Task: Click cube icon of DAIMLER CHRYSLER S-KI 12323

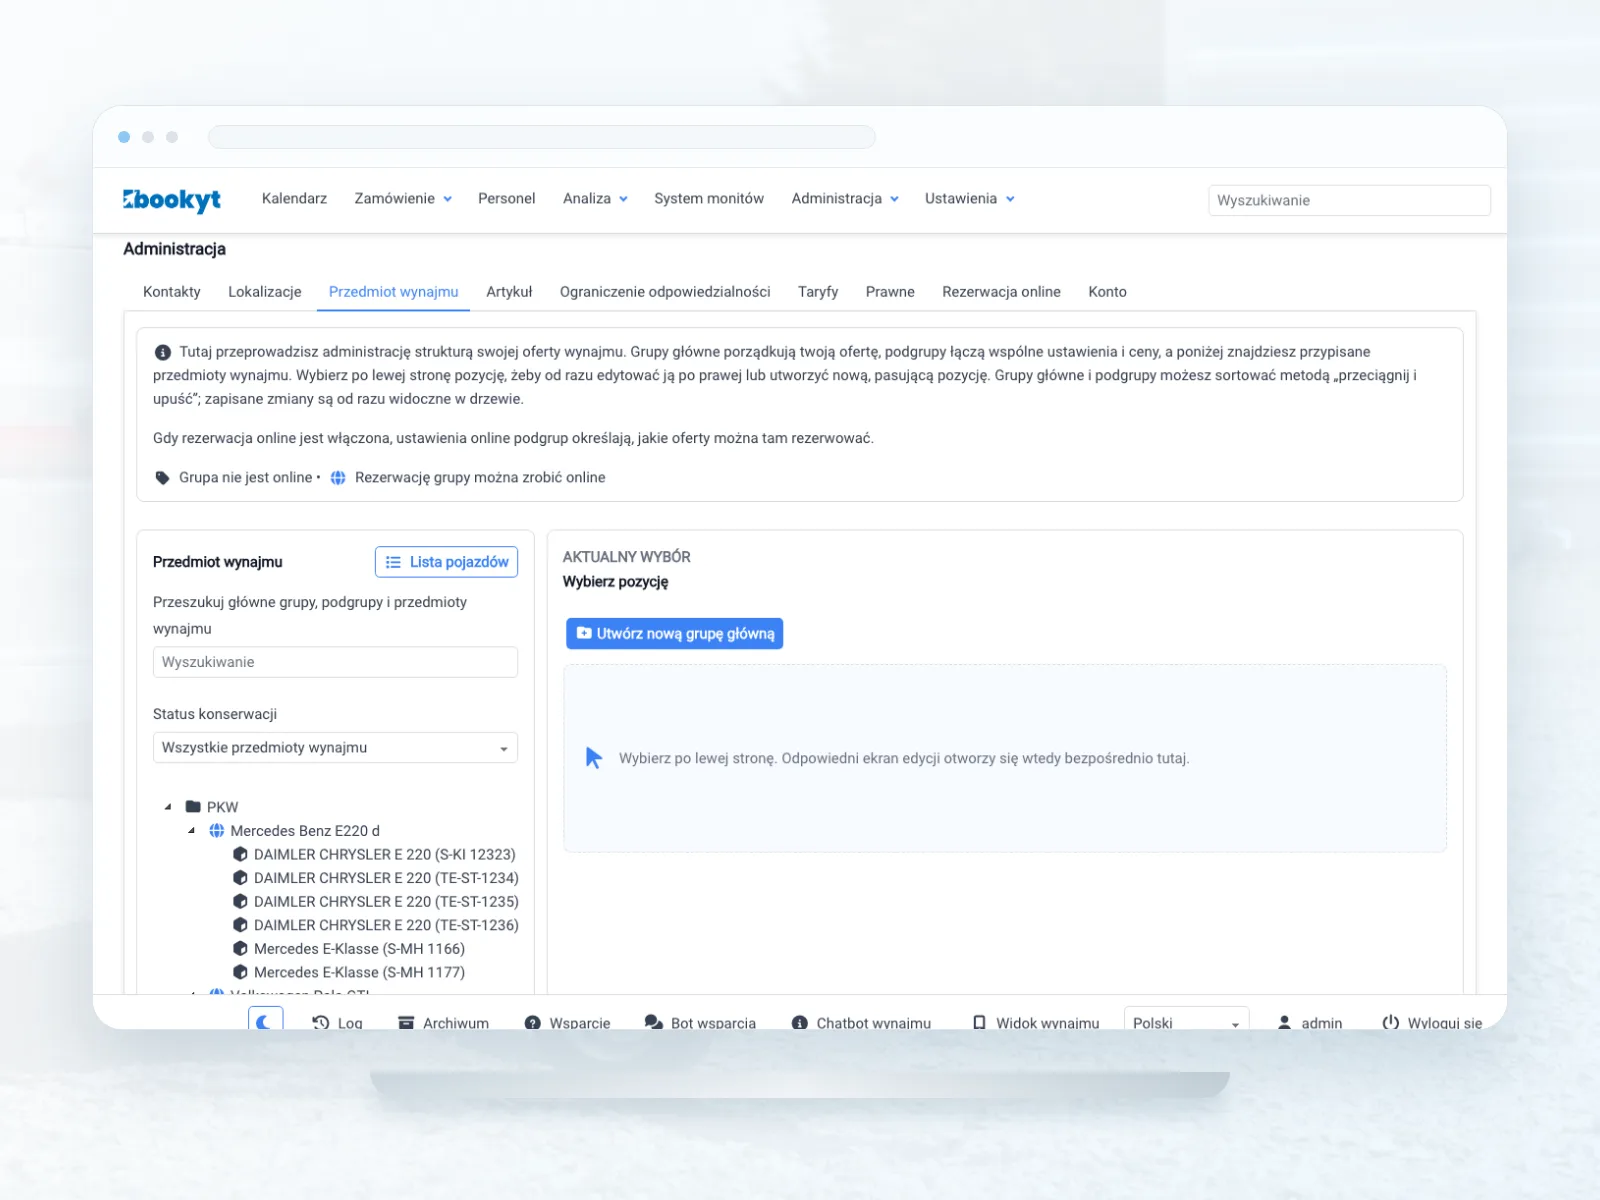Action: [240, 854]
